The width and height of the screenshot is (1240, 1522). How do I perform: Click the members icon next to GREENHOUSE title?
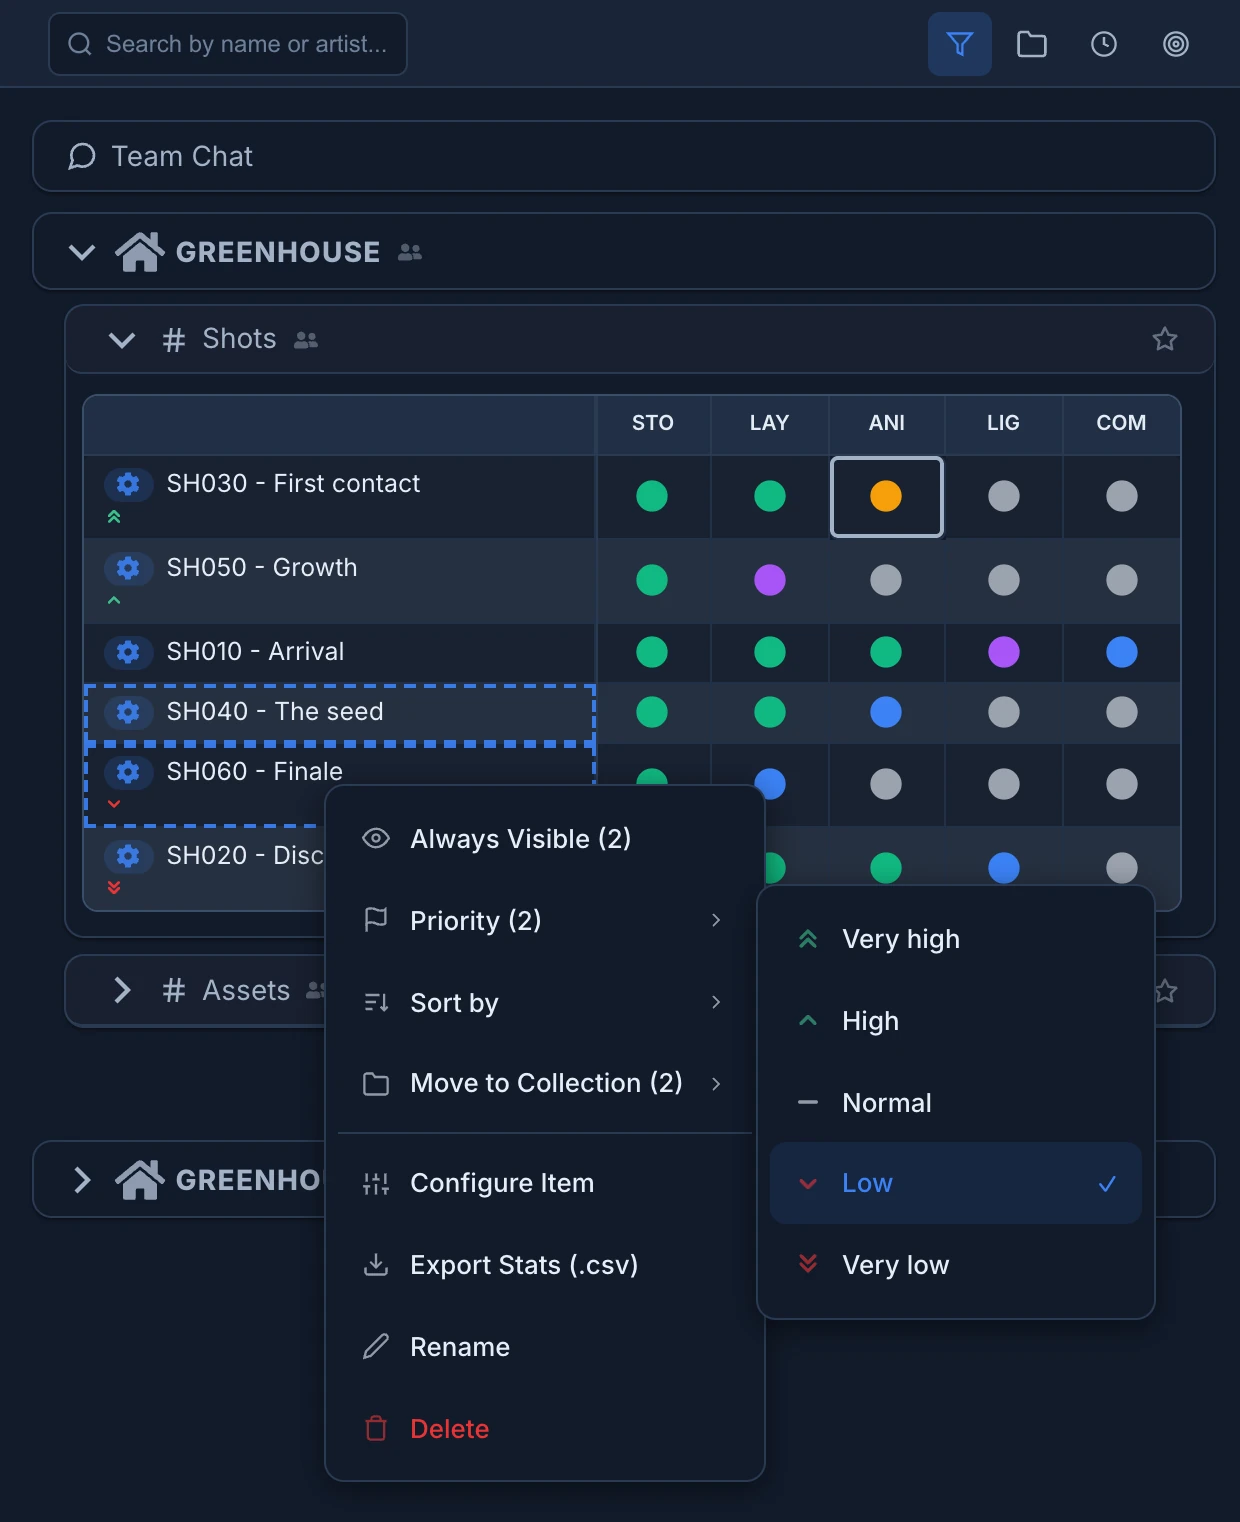click(410, 253)
